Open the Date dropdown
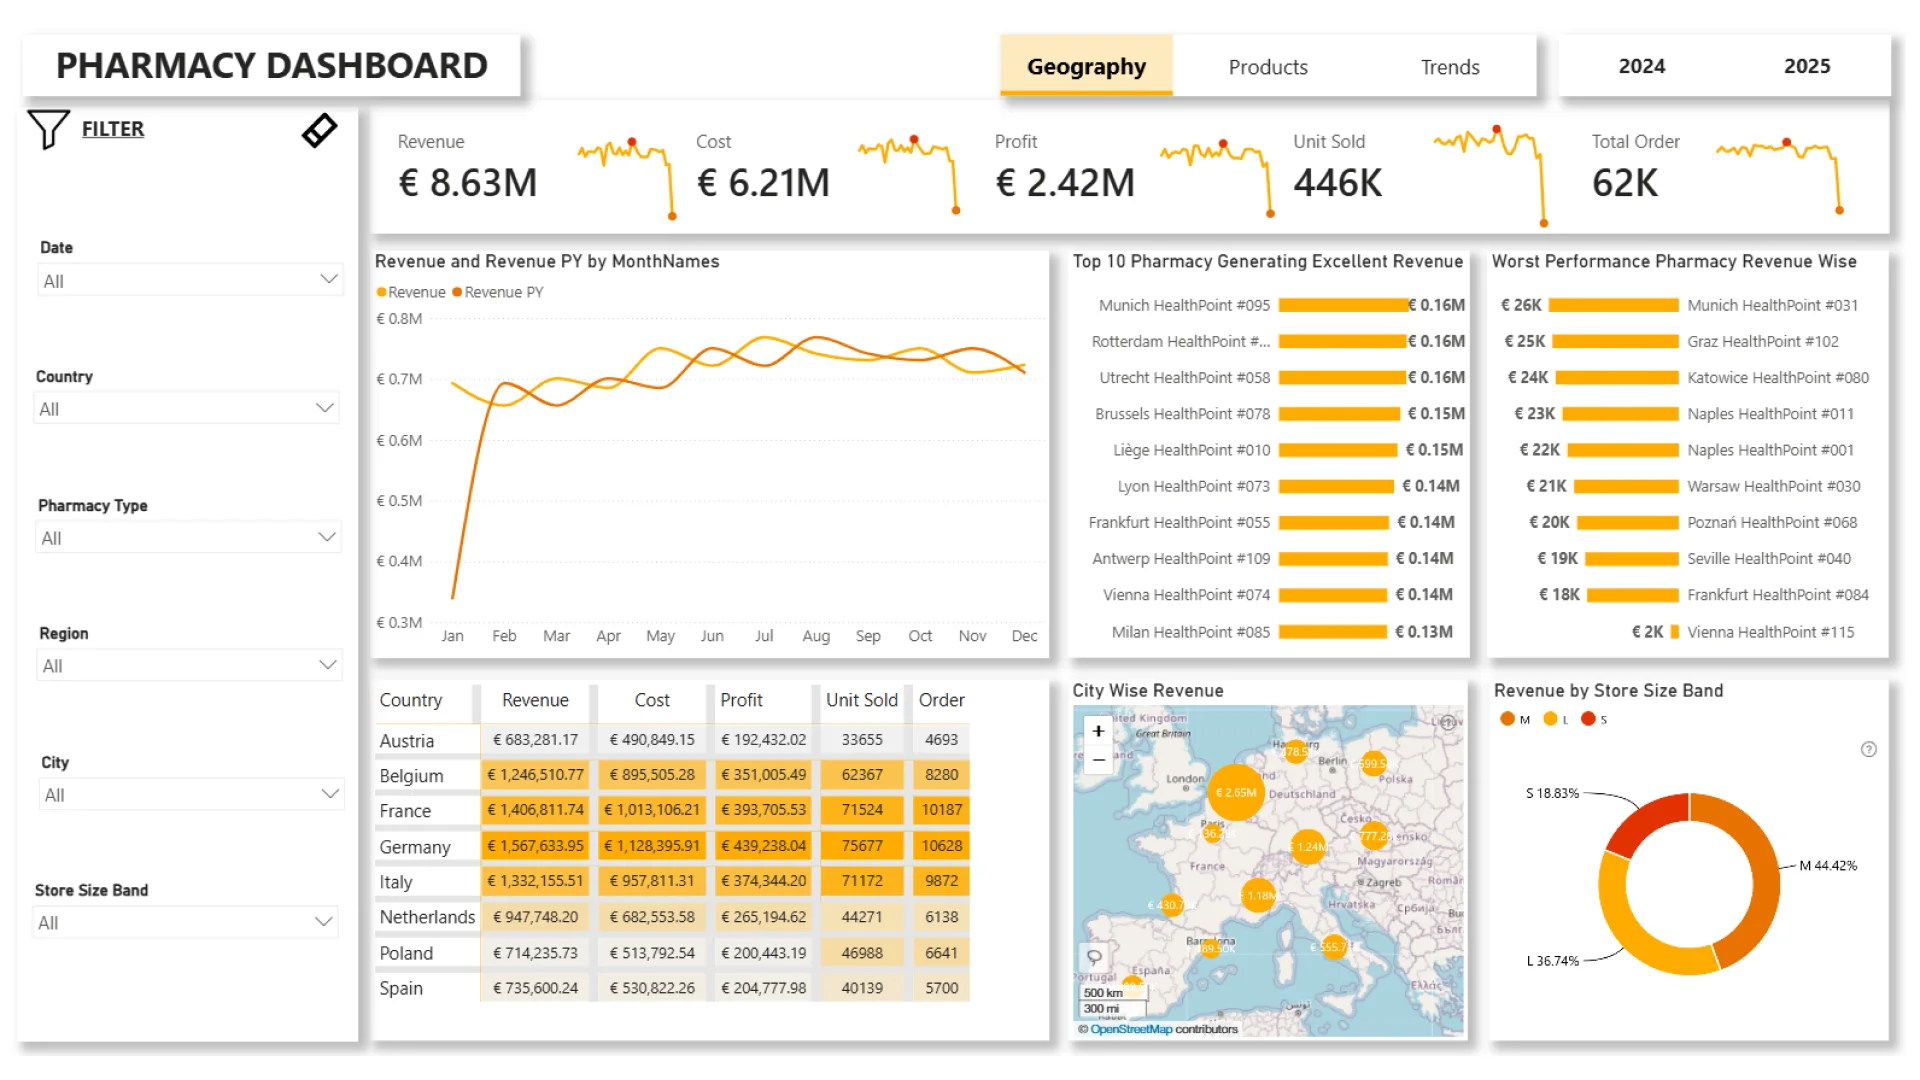Image resolution: width=1920 pixels, height=1080 pixels. pyautogui.click(x=190, y=281)
